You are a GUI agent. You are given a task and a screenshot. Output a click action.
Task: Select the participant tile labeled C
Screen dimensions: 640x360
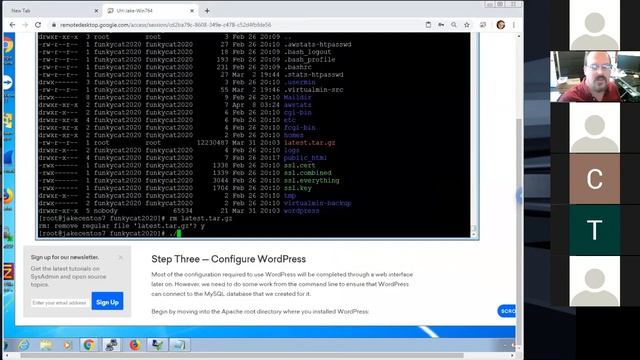tap(594, 179)
